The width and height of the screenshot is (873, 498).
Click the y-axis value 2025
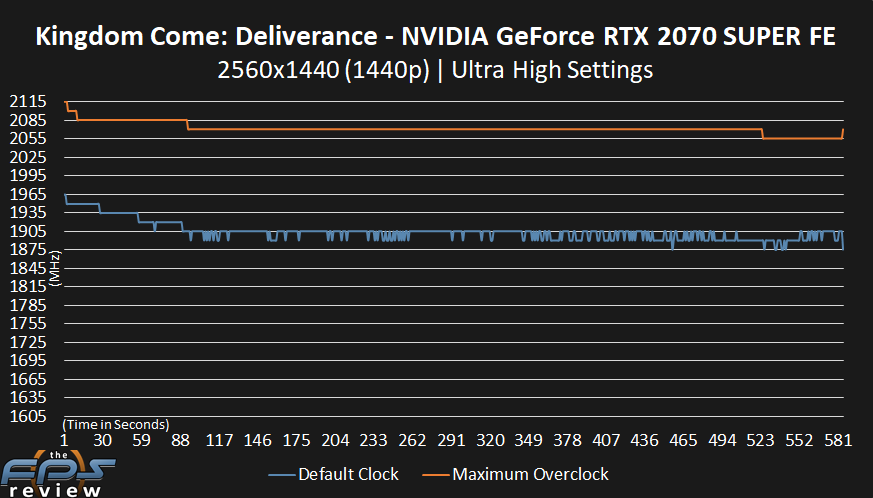coord(28,157)
